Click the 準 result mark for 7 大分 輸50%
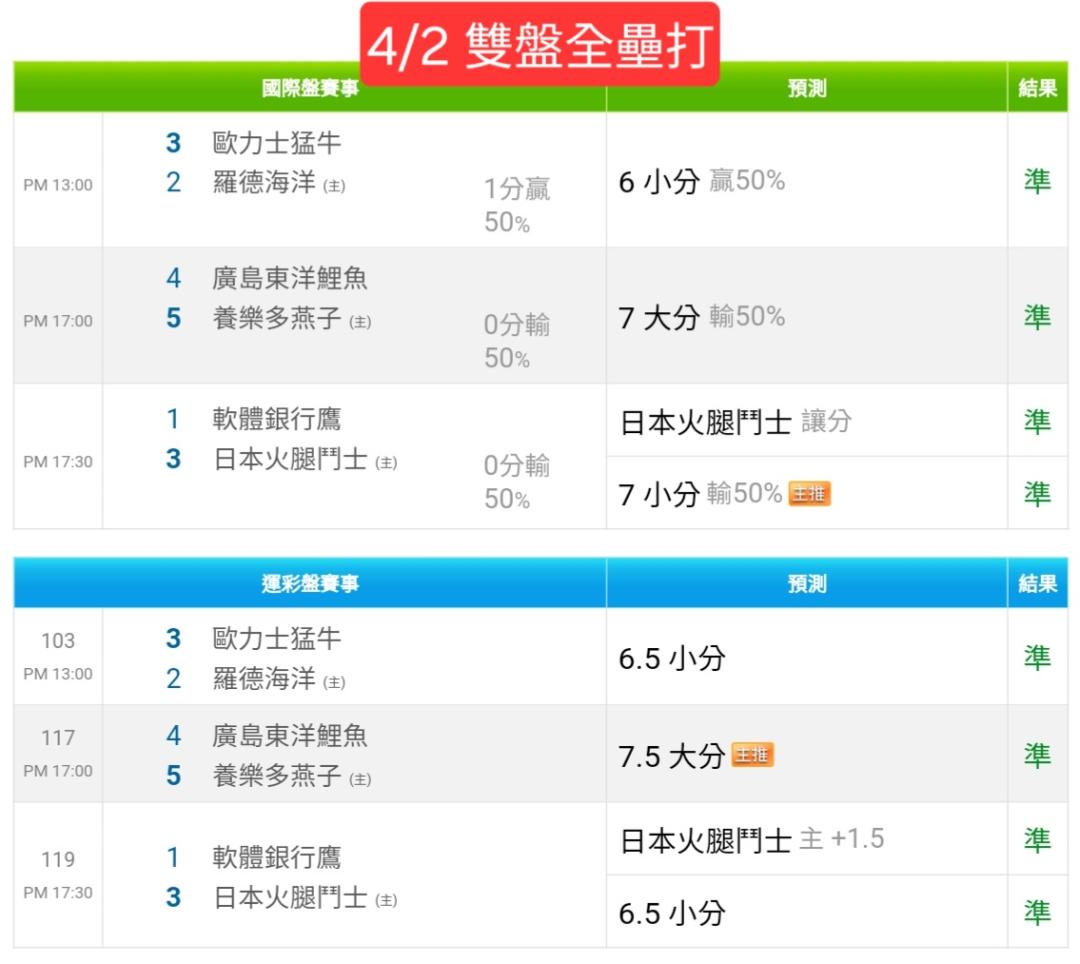The image size is (1080, 964). (1037, 317)
